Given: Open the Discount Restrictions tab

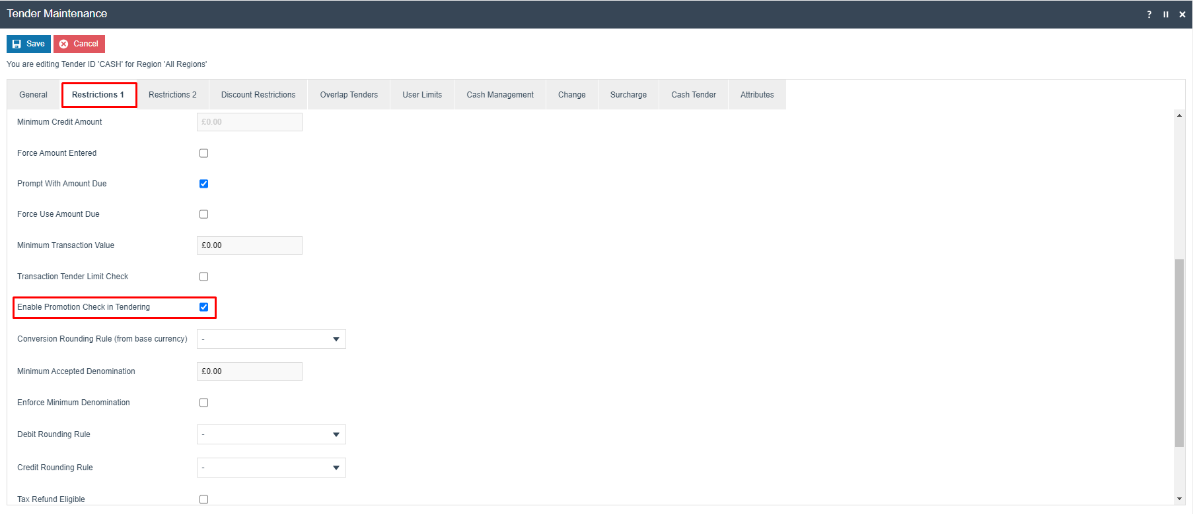Looking at the screenshot, I should 258,95.
